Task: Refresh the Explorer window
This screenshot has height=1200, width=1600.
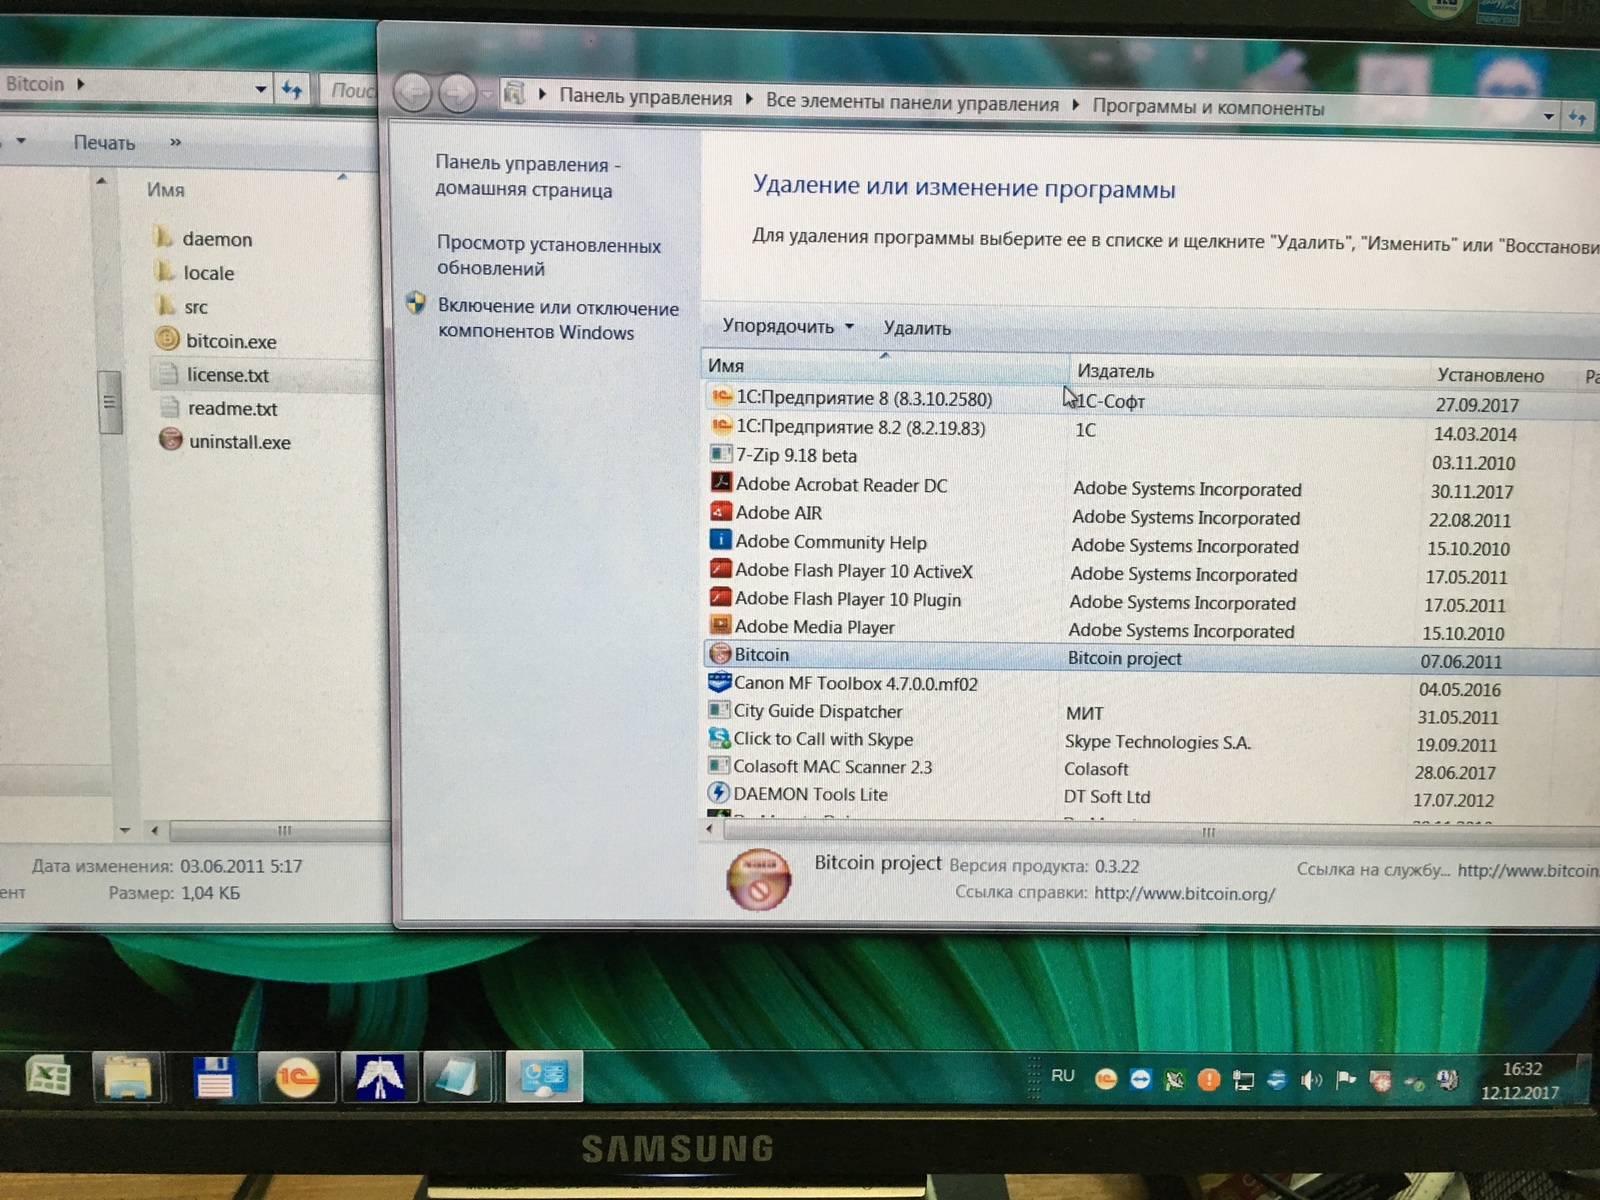Action: coord(292,90)
